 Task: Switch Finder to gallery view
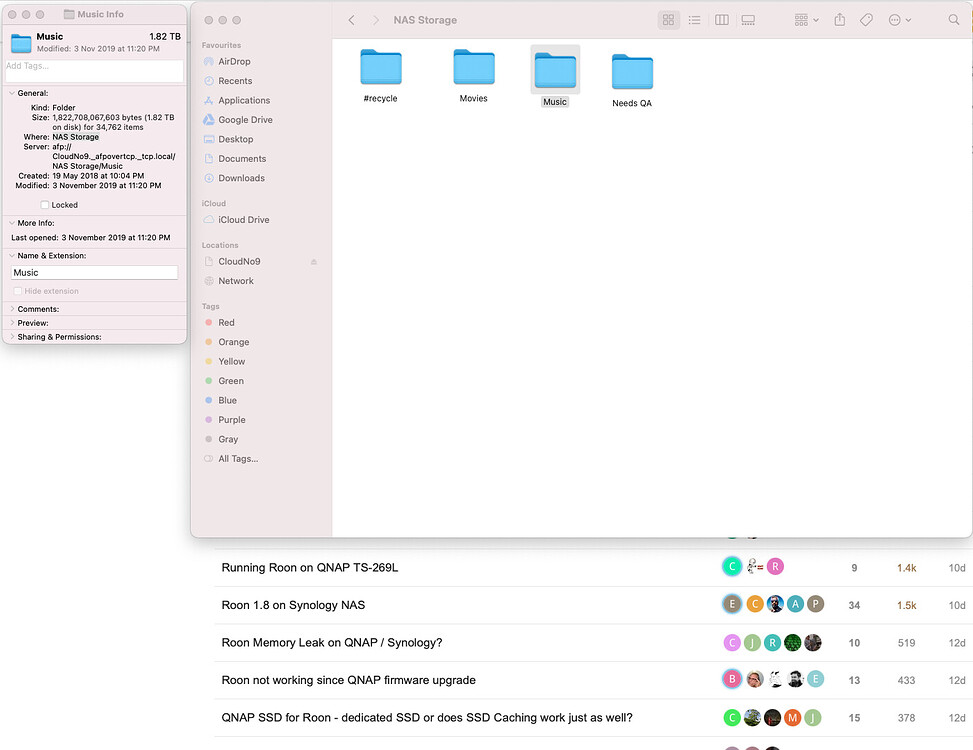click(748, 20)
